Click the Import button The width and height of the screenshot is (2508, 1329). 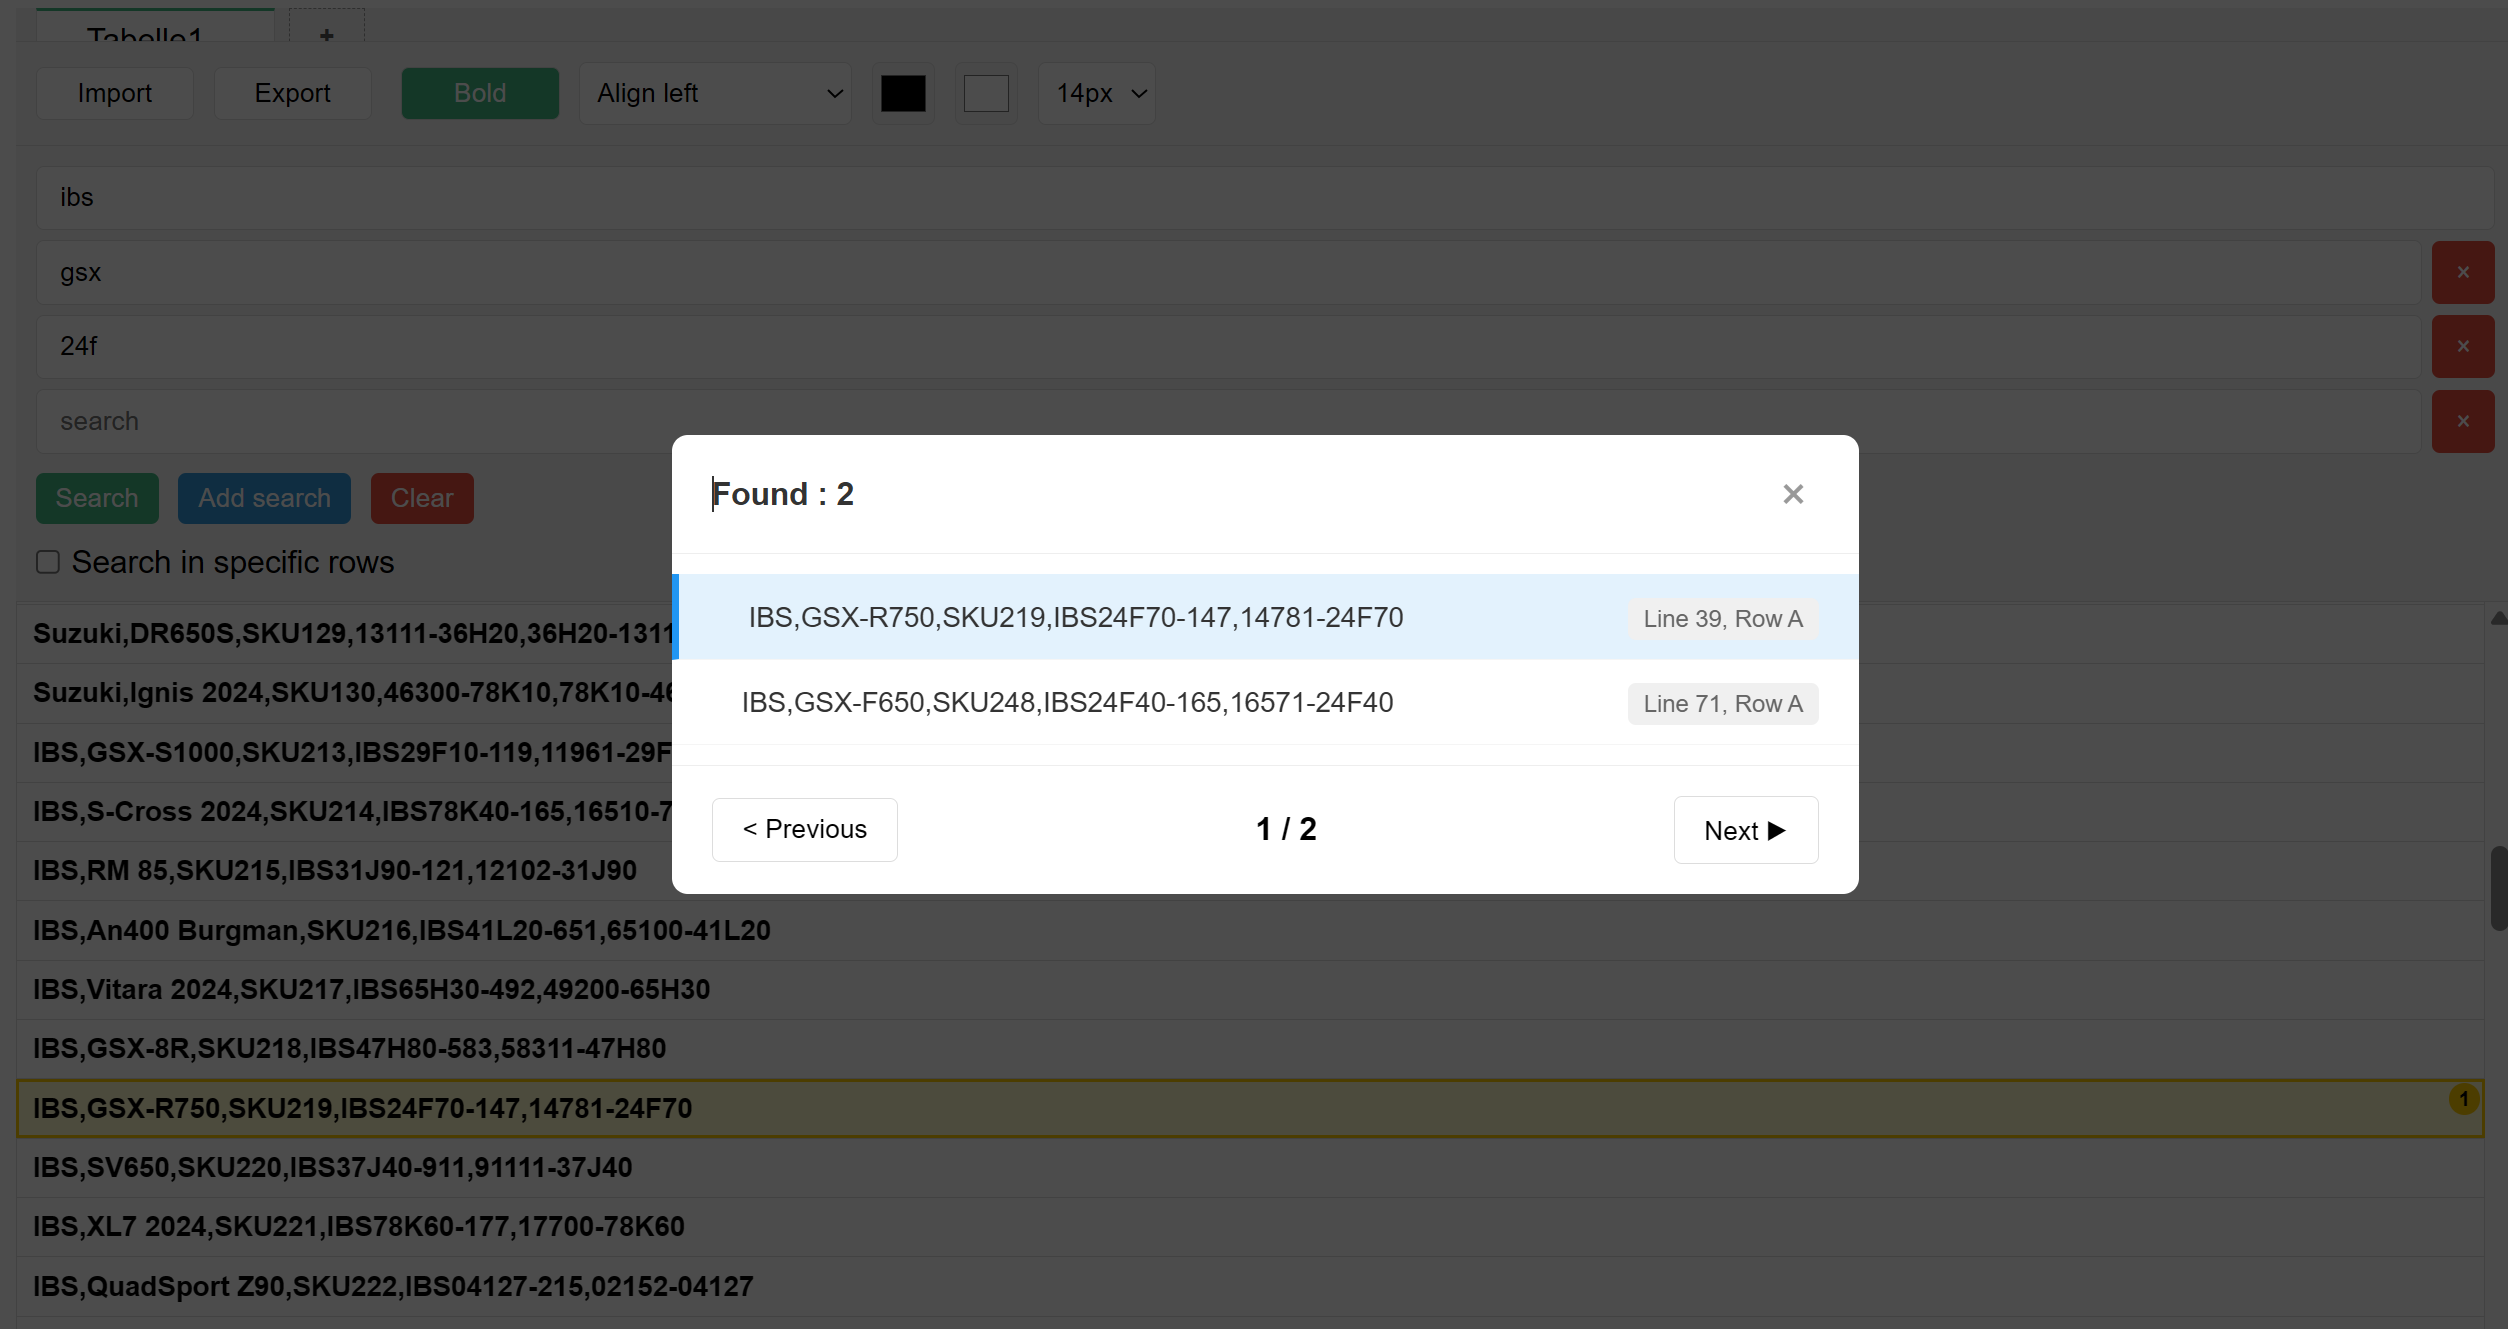click(x=114, y=93)
